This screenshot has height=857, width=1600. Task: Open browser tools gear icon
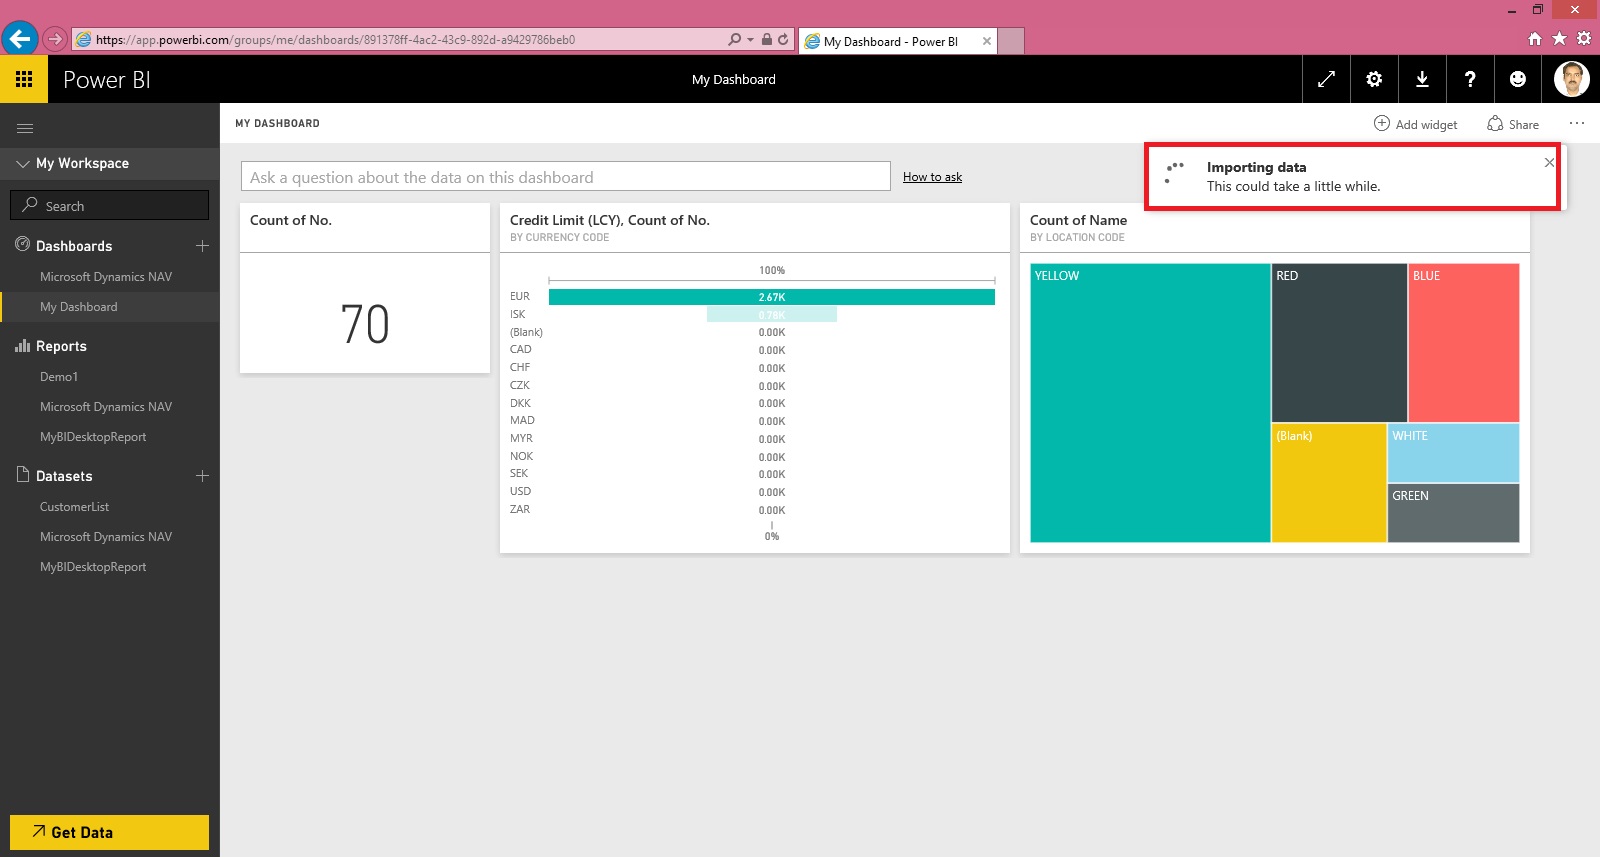pyautogui.click(x=1584, y=39)
